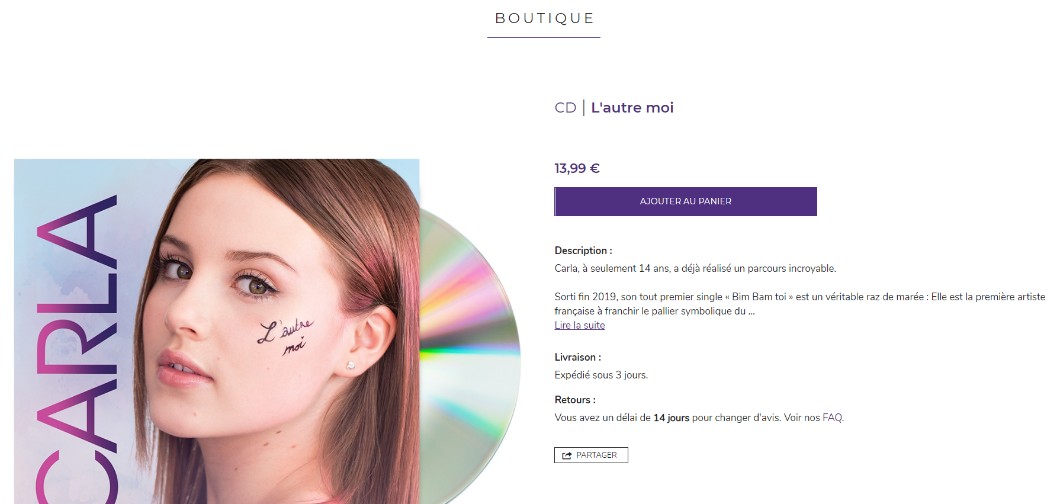
Task: Click the "Description :" heading
Action: coord(583,251)
